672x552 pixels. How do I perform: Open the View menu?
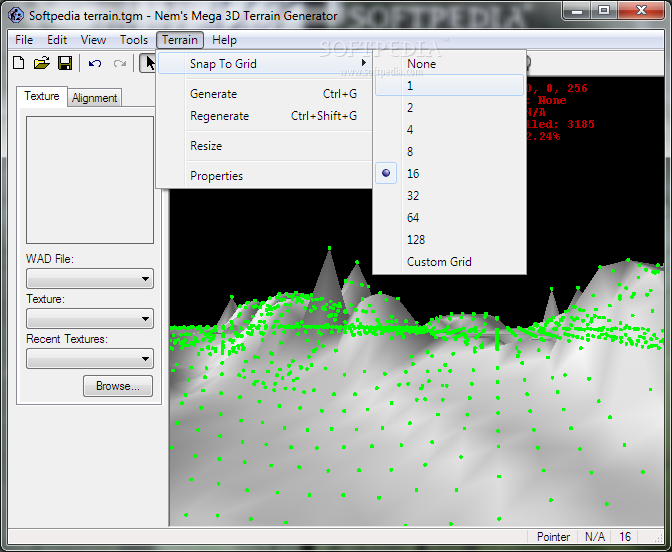point(93,40)
